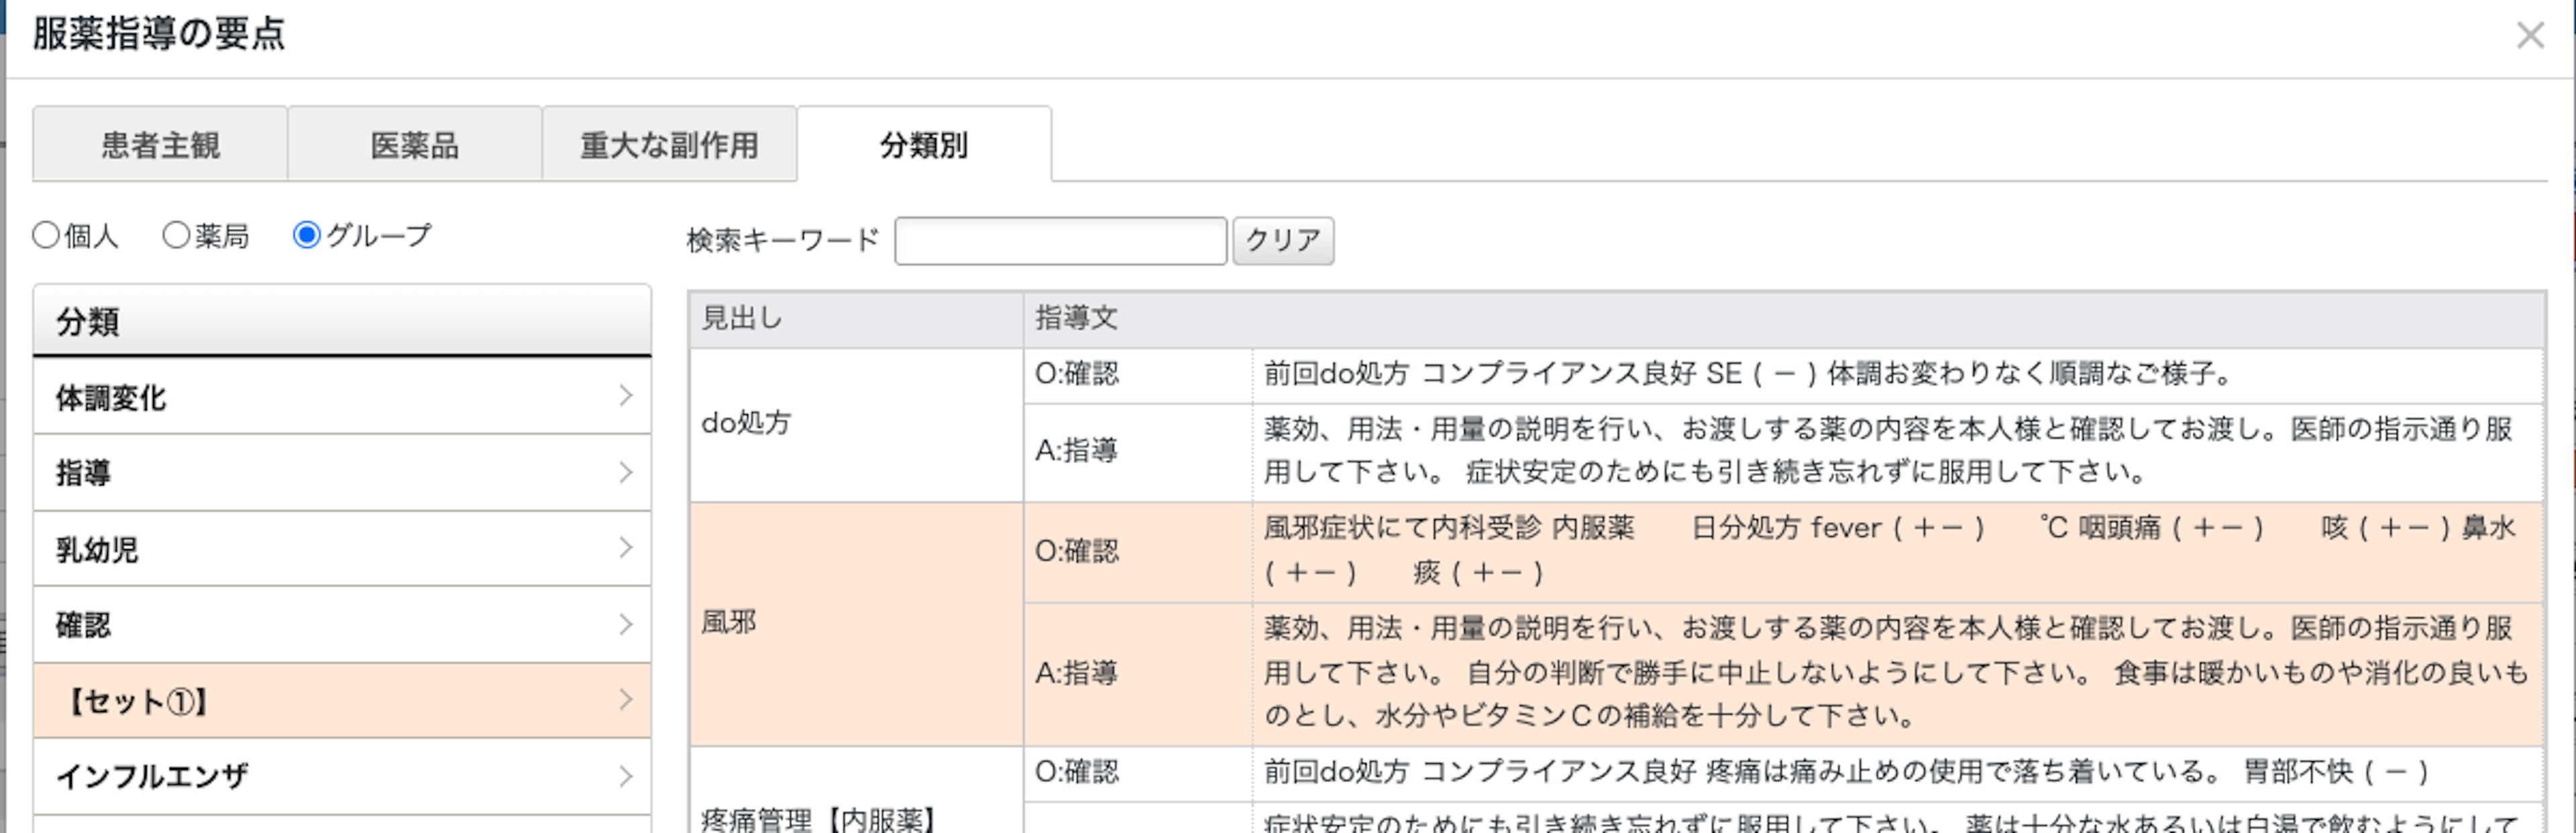Expand the 体調変化 category chevron
This screenshot has width=2576, height=833.
coord(626,396)
